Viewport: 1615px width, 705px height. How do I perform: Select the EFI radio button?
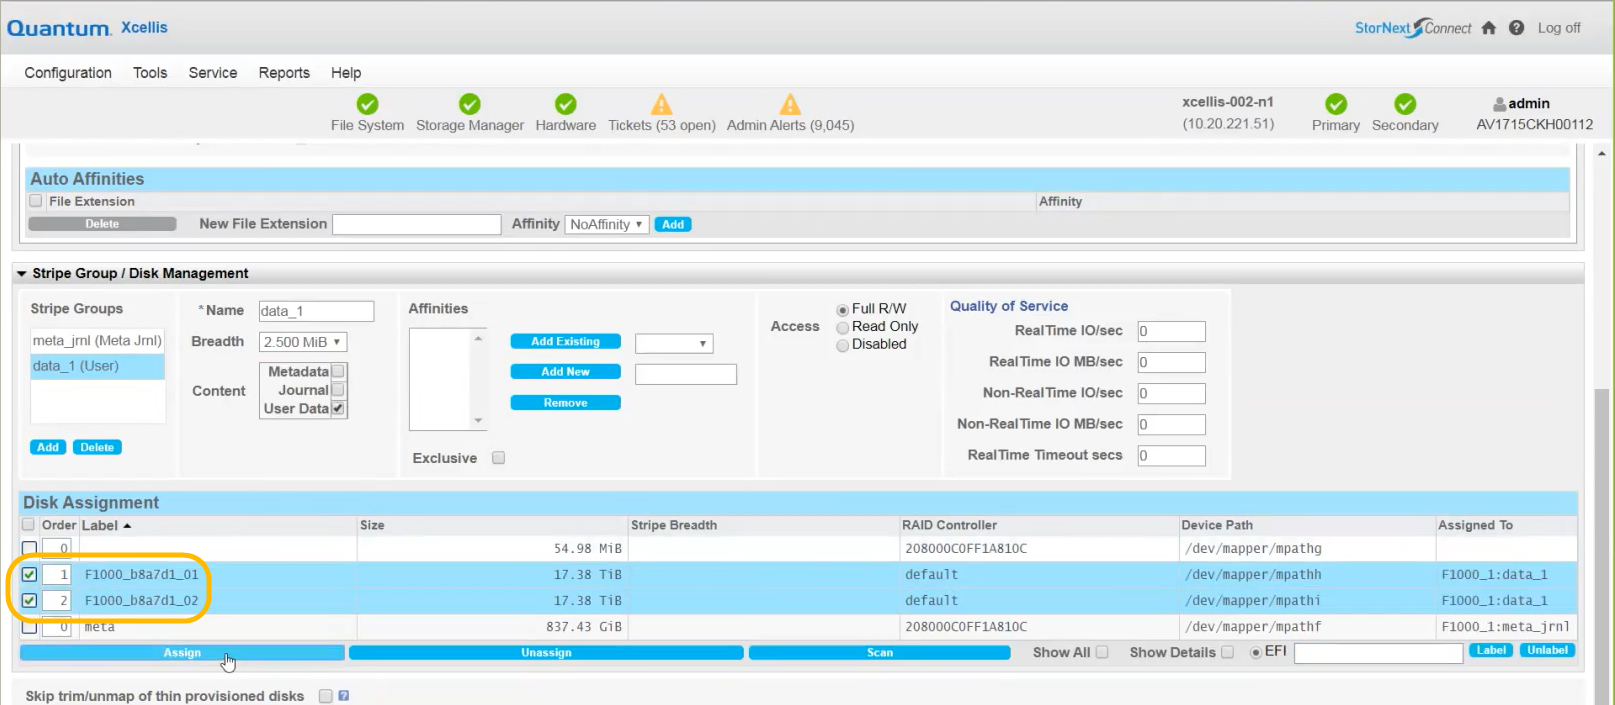click(x=1255, y=652)
